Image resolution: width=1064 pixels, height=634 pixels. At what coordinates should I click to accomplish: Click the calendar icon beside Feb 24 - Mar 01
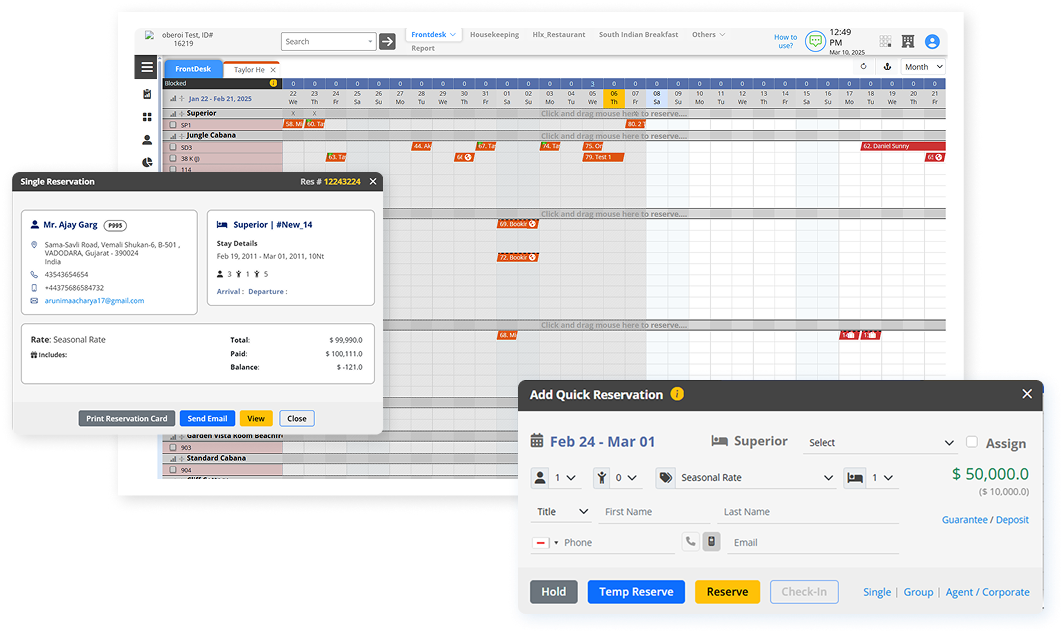tap(537, 441)
